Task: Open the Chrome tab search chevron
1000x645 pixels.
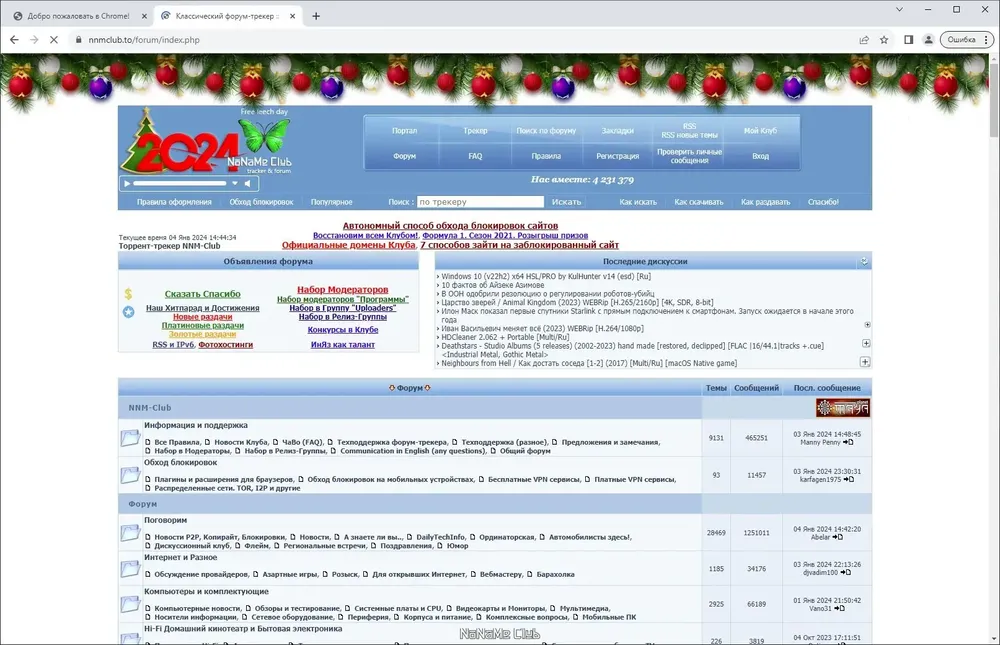Action: [899, 10]
